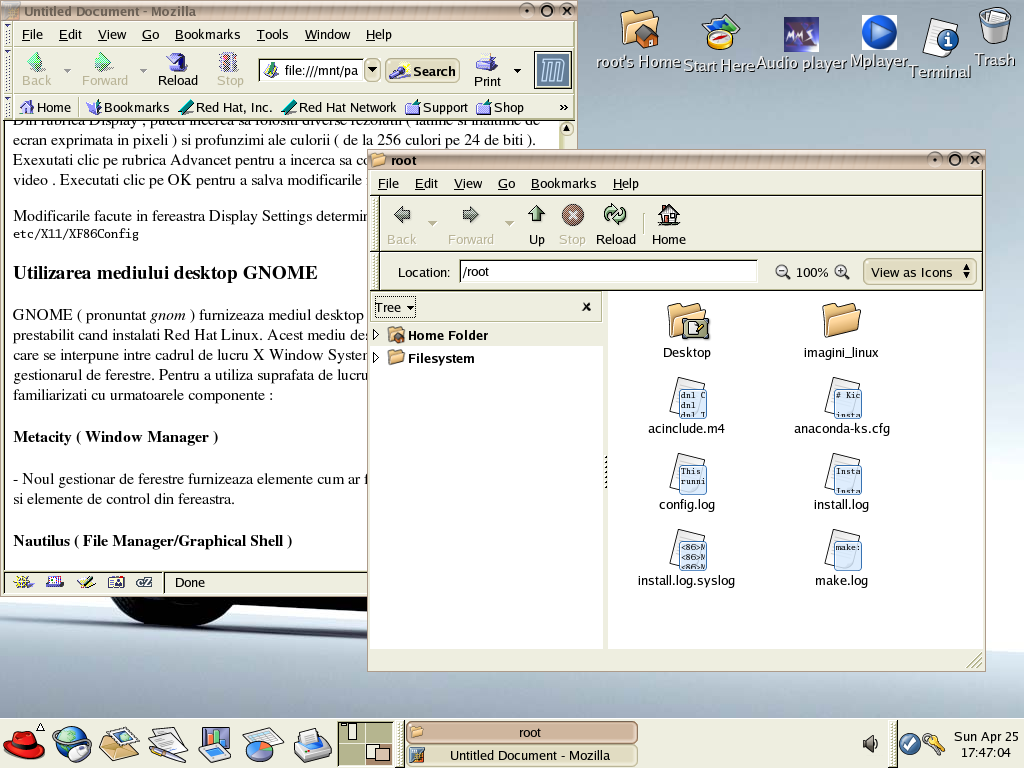Screen dimensions: 1024x768
Task: Zoom out using the minus magnifier icon
Action: (782, 272)
